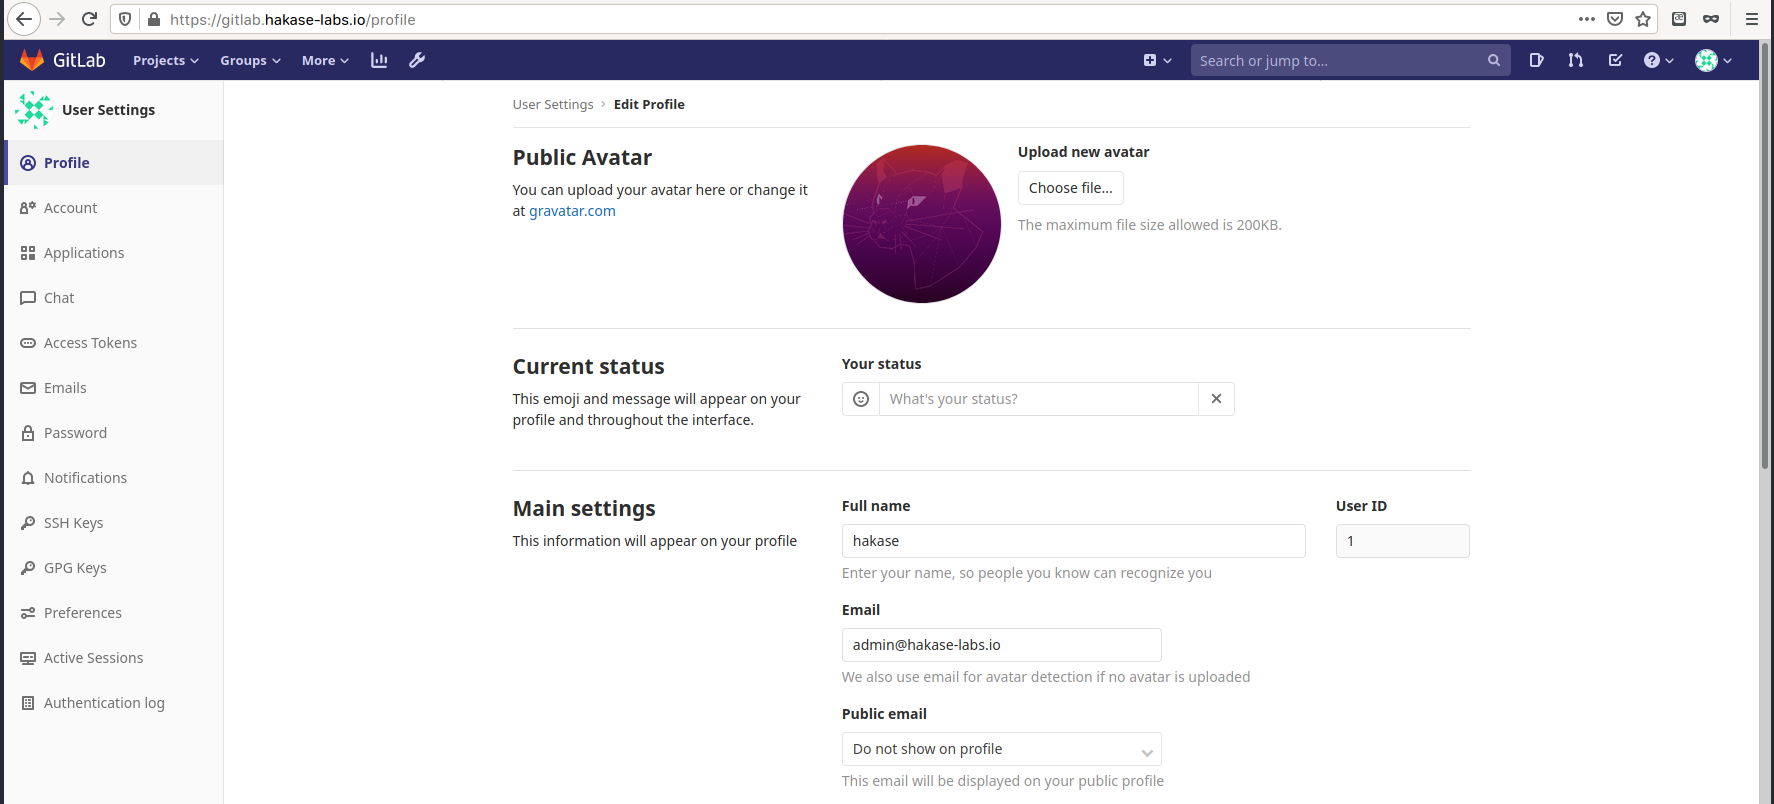
Task: Open Issues icon in top bar
Action: pyautogui.click(x=1537, y=60)
